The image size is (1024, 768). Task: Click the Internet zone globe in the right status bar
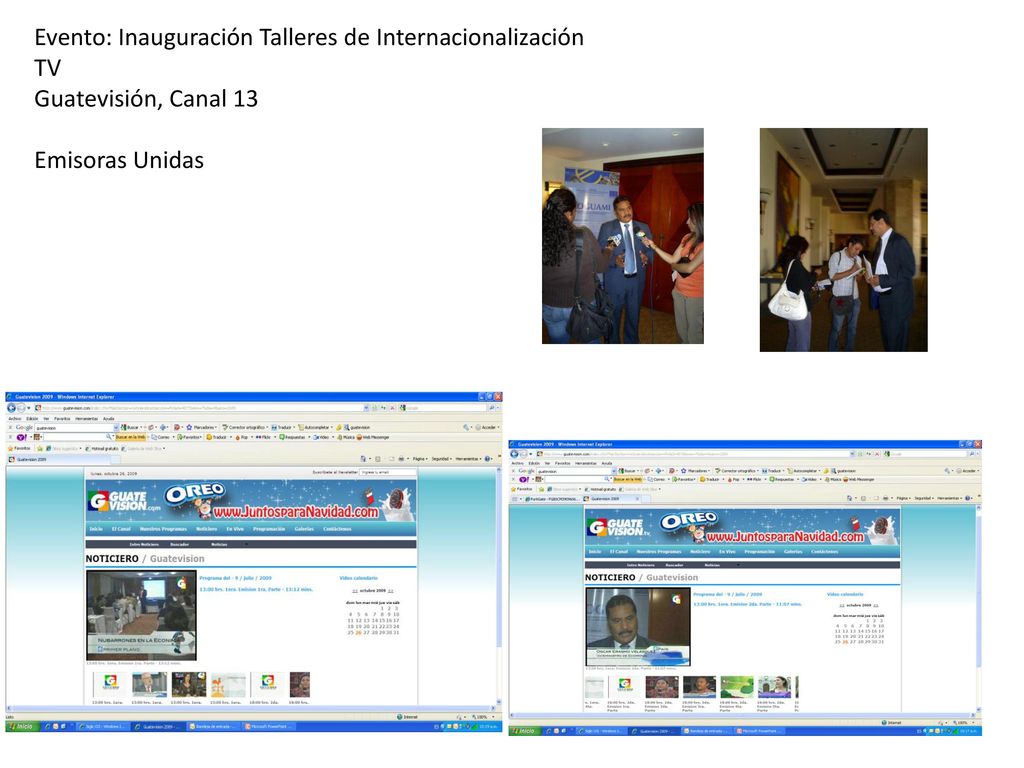tap(884, 723)
